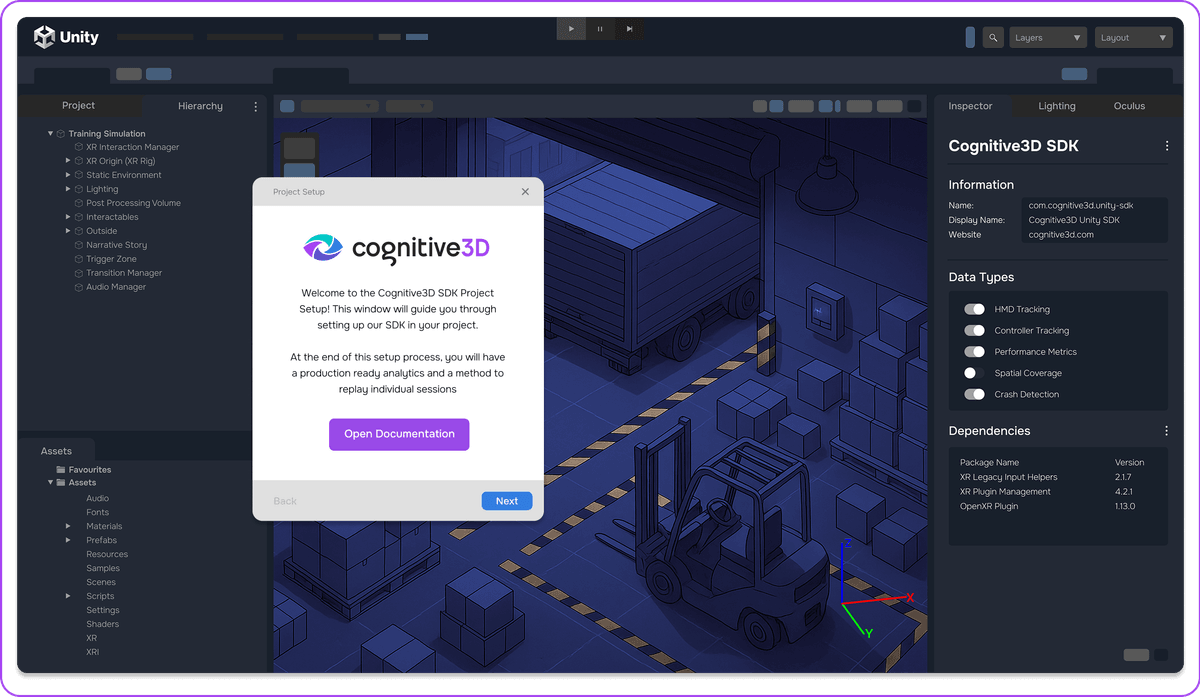Screen dimensions: 1200x697
Task: Click the Step Frame icon next to Pause
Action: click(629, 28)
